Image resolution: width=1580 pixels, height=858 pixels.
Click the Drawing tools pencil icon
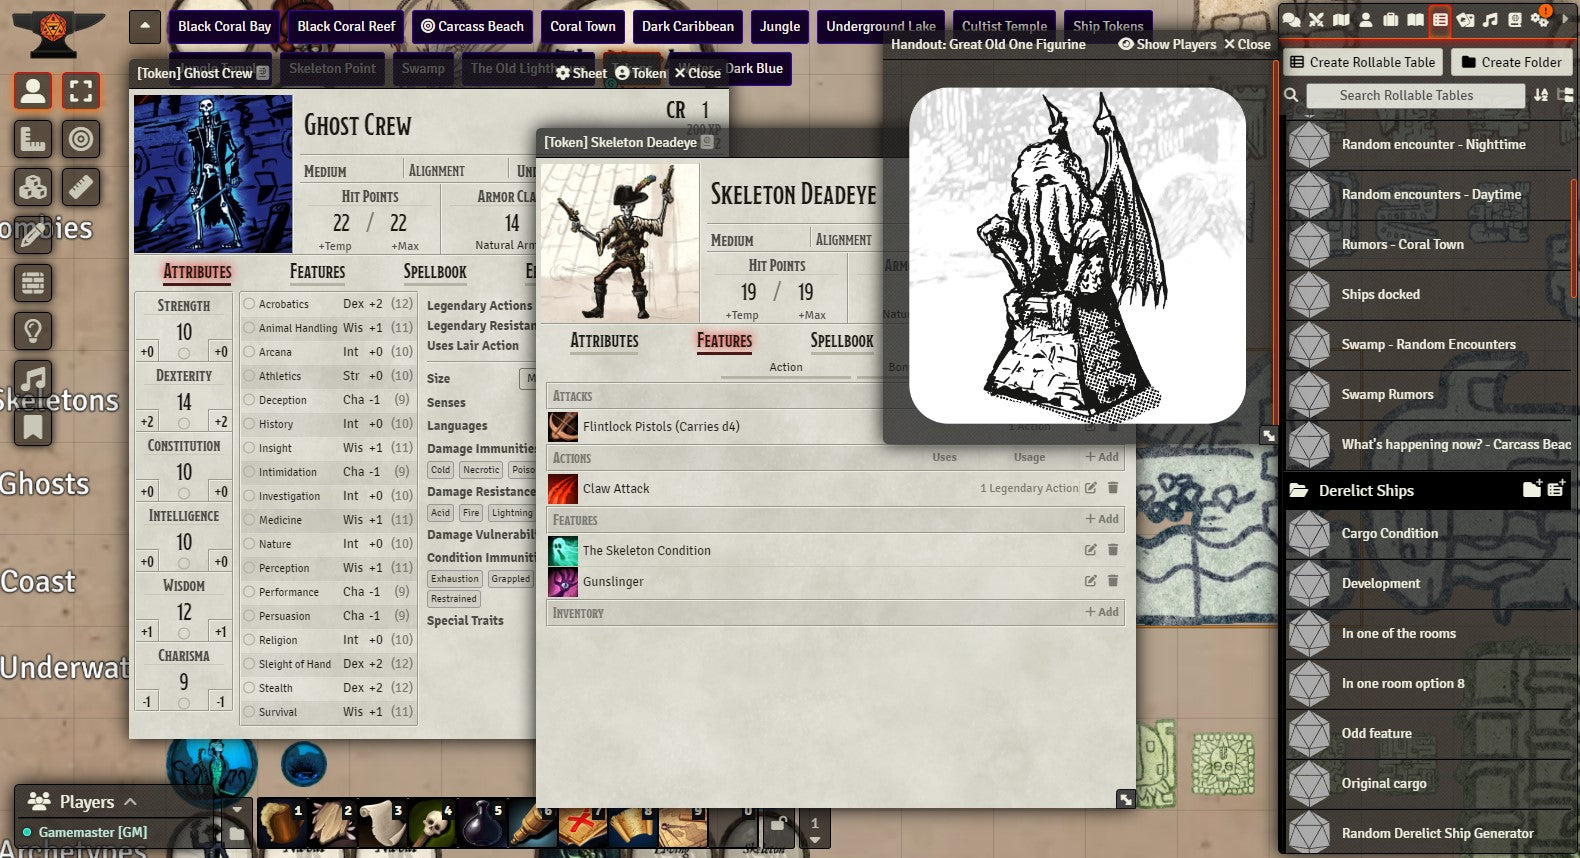click(x=33, y=234)
